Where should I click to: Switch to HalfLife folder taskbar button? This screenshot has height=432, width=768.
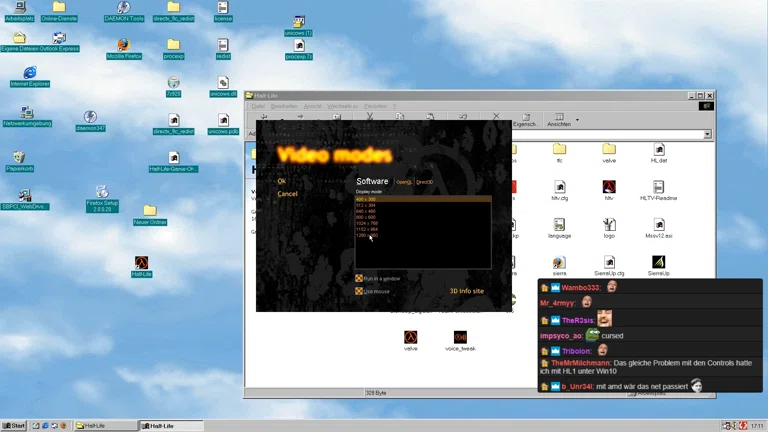tap(105, 426)
